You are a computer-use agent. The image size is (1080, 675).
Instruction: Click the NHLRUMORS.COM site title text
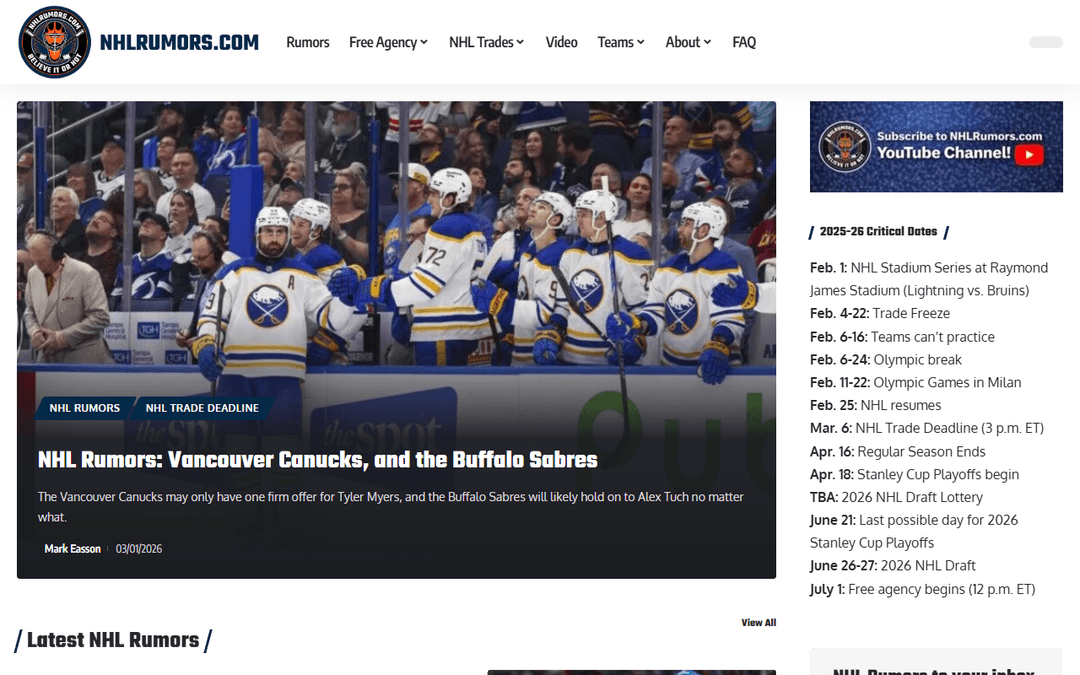[179, 43]
